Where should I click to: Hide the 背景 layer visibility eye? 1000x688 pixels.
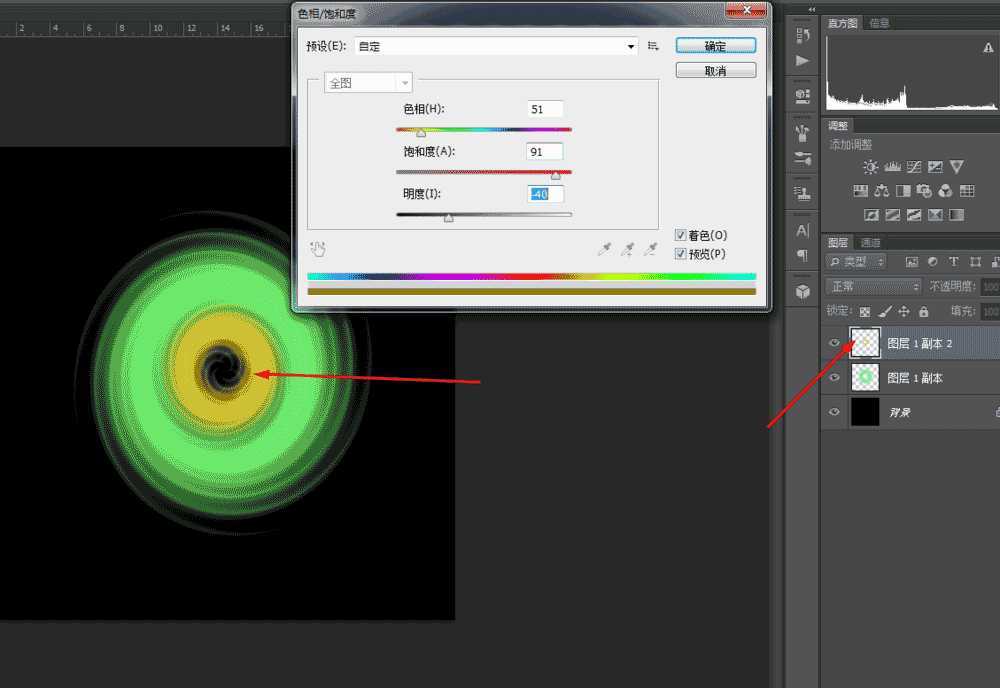click(833, 412)
